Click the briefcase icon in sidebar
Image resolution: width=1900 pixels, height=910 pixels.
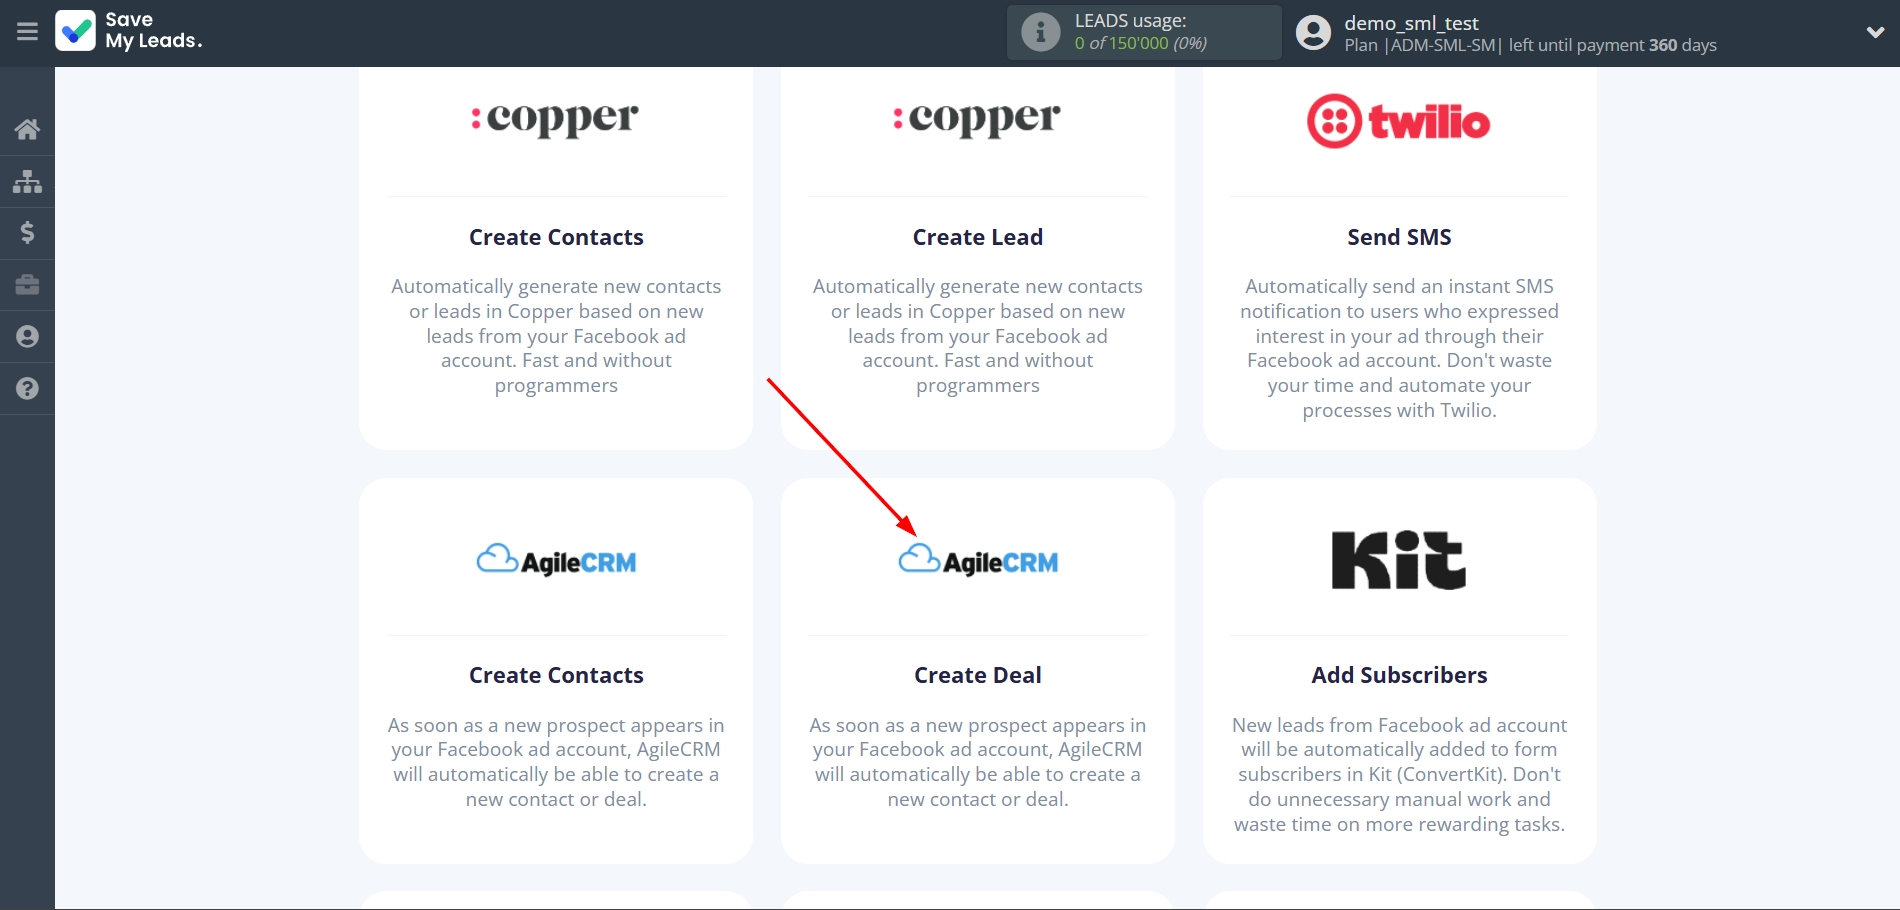27,285
